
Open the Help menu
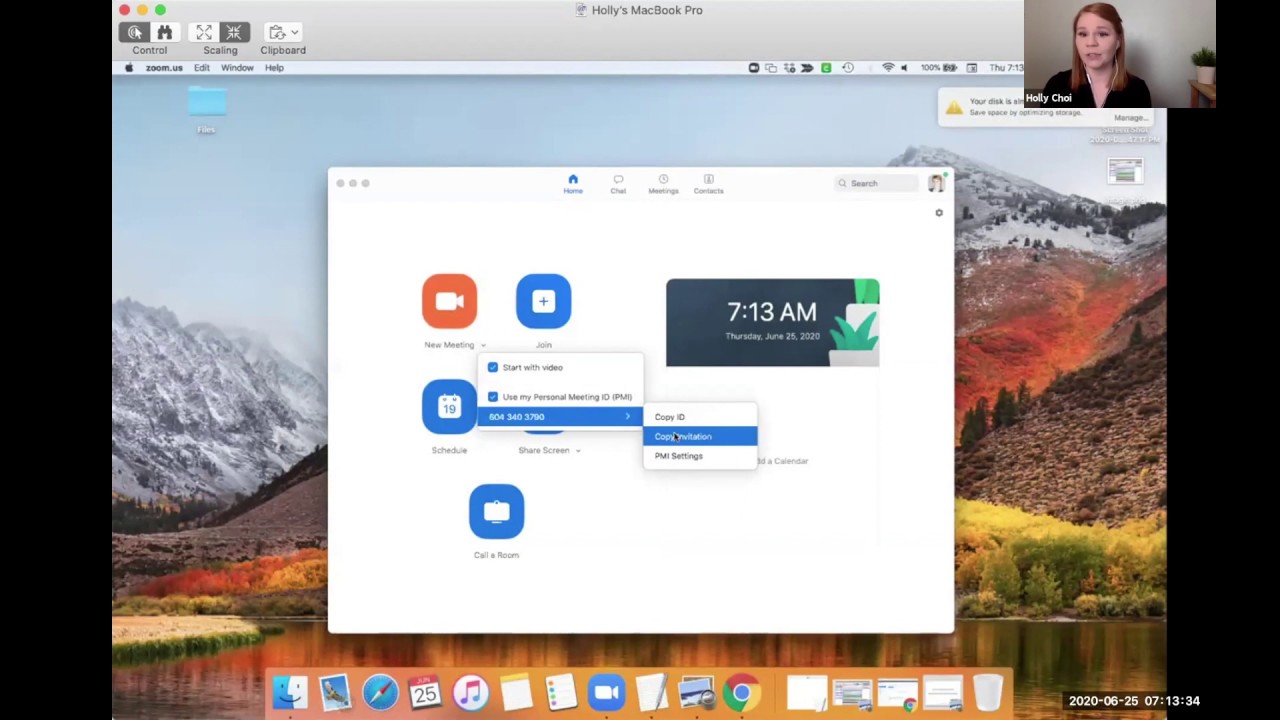pos(274,68)
